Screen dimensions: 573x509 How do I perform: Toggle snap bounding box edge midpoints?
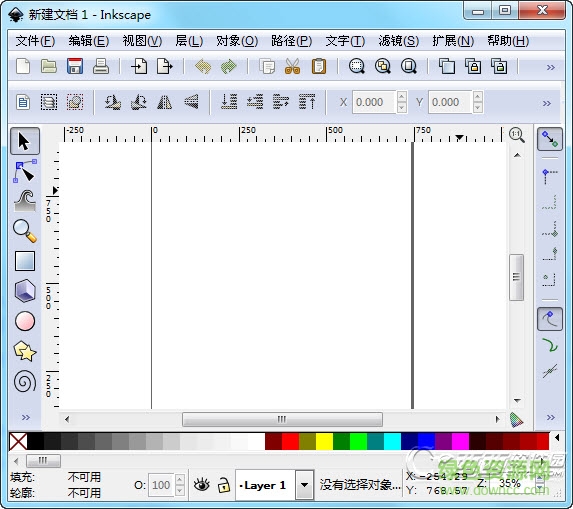pos(550,254)
